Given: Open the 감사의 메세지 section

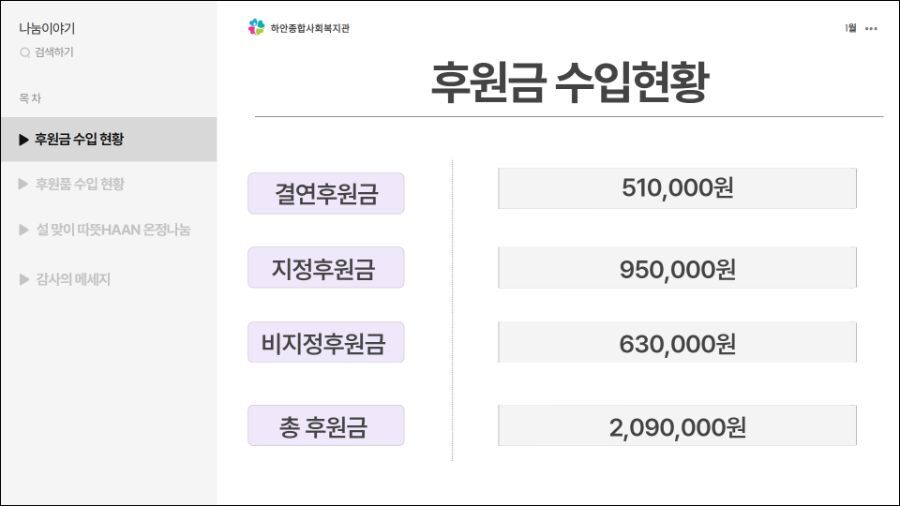Looking at the screenshot, I should [73, 279].
